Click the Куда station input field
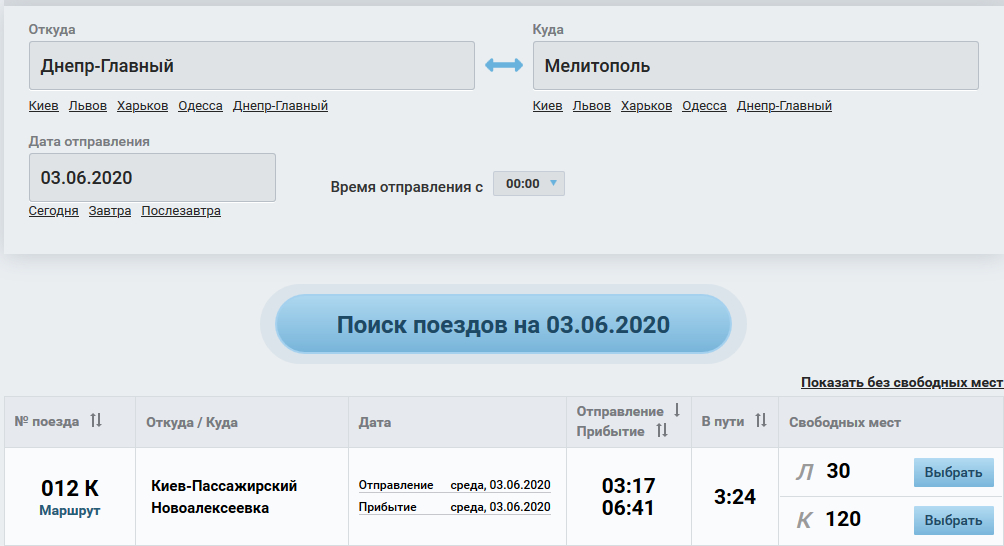 pyautogui.click(x=756, y=66)
